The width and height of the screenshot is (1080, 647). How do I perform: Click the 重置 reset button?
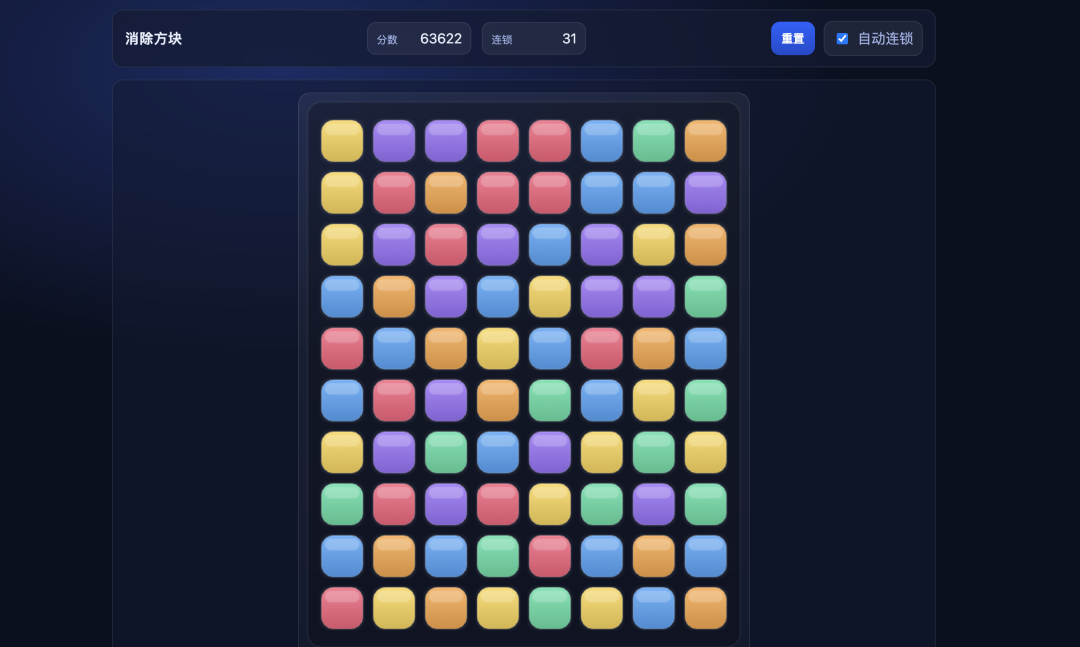coord(792,39)
